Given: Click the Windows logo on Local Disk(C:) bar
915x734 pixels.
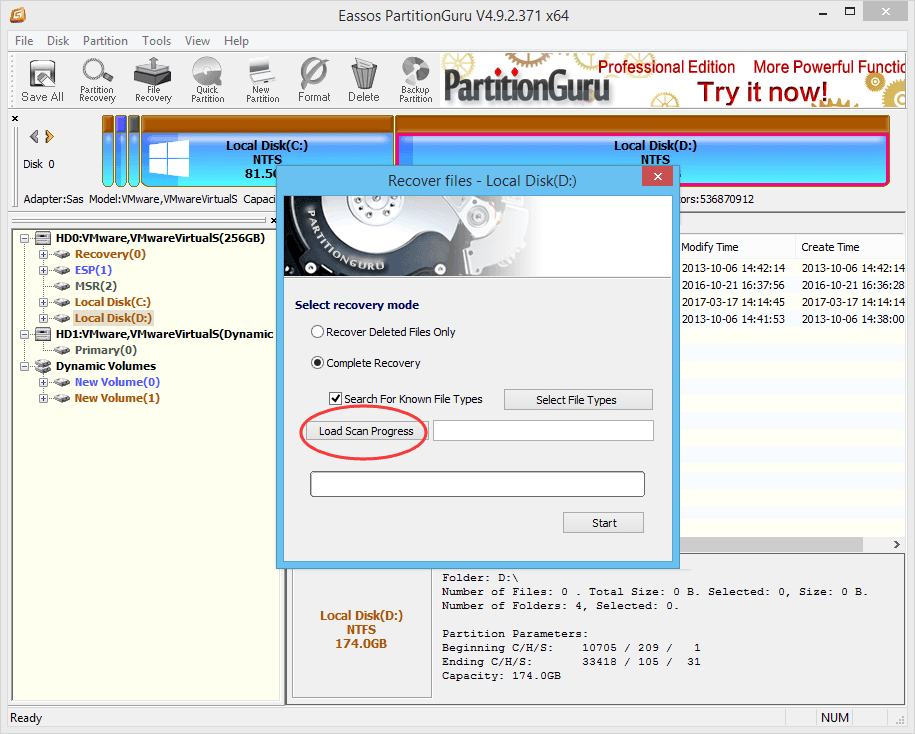Looking at the screenshot, I should point(169,158).
